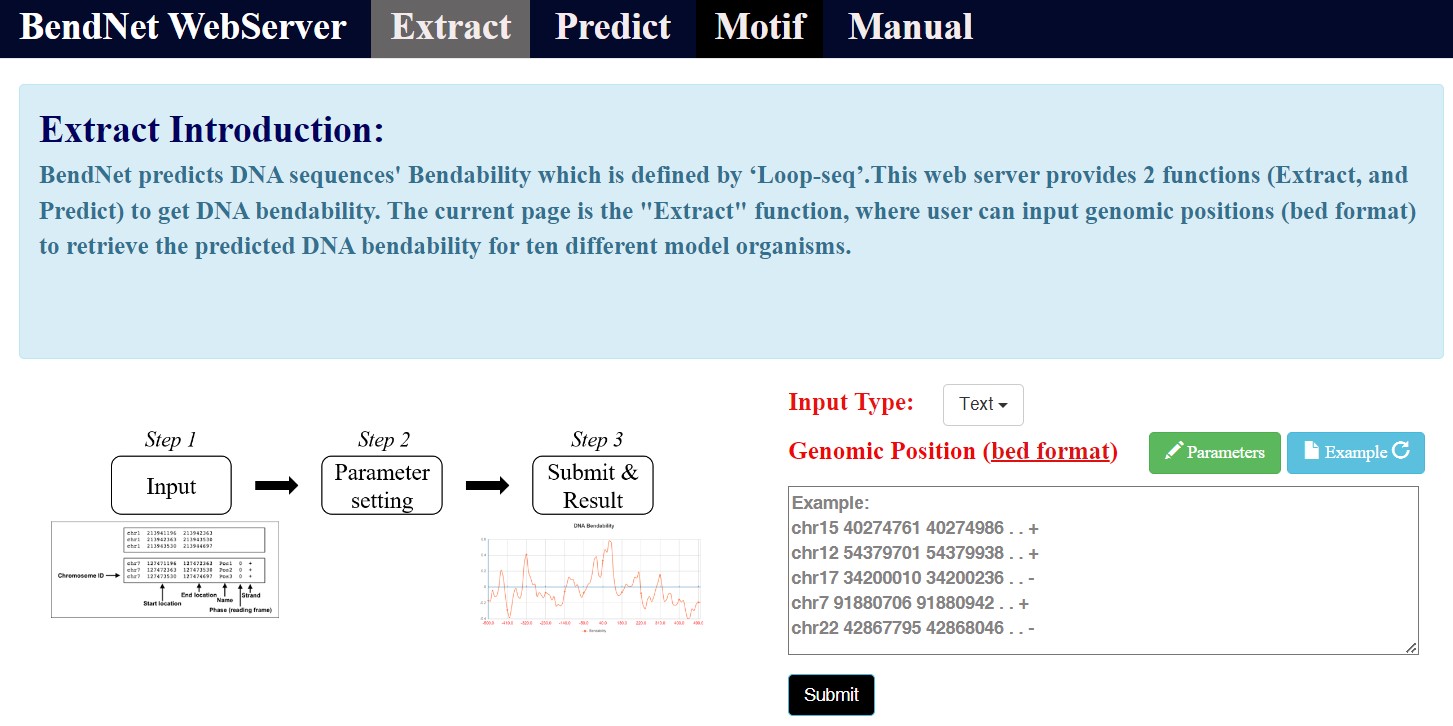Screen dimensions: 1453x726
Task: Click the arrow between Step 2 and Step 3
Action: tap(487, 486)
